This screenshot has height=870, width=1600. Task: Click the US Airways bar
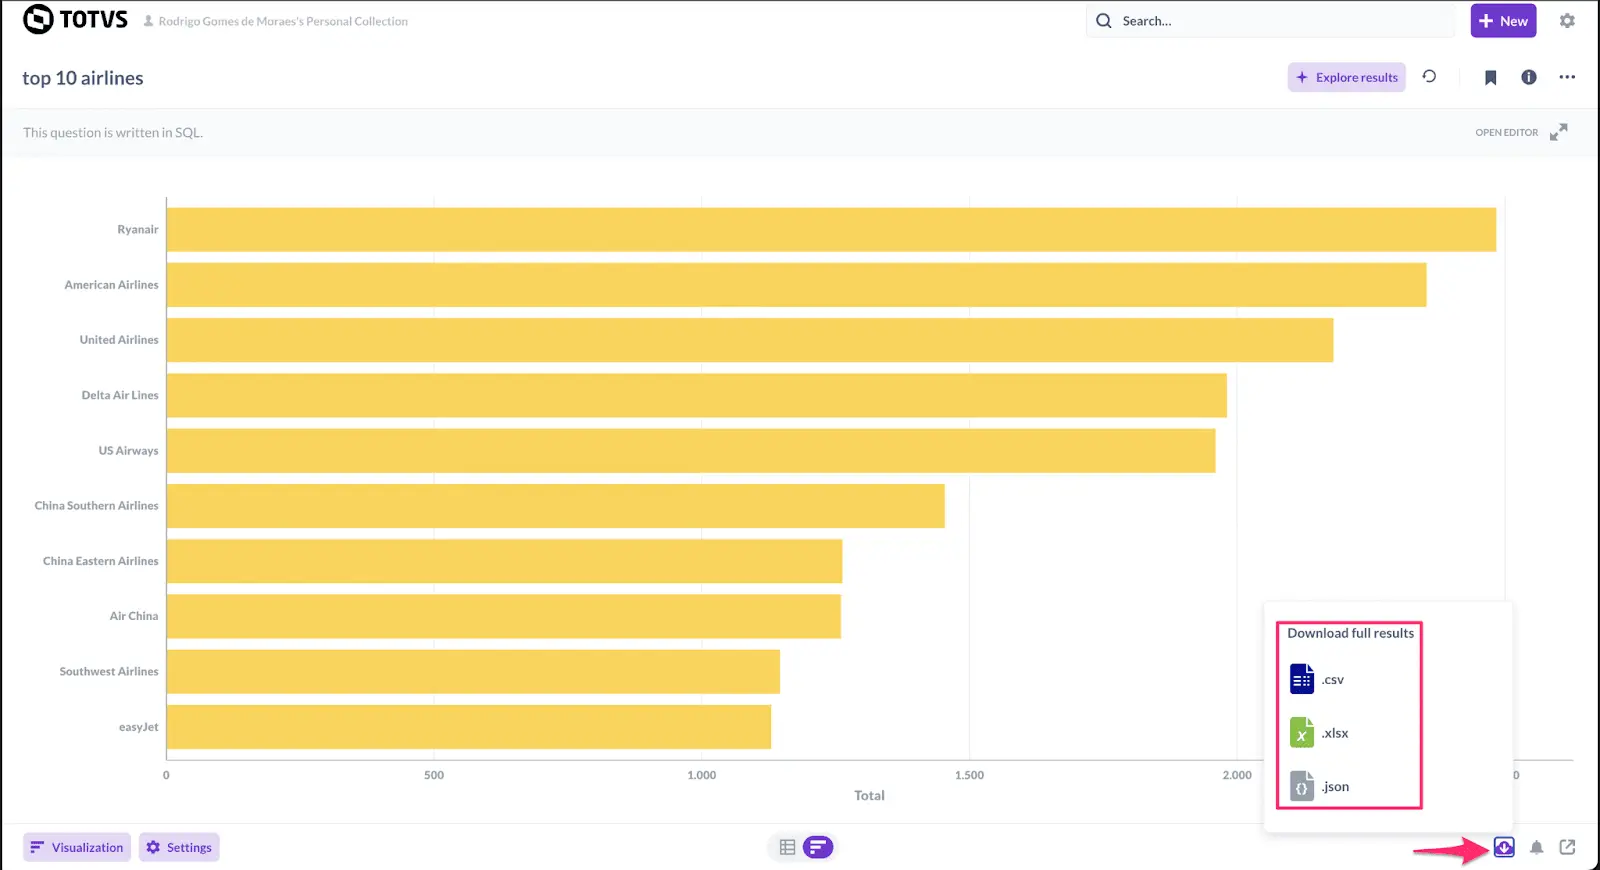pyautogui.click(x=691, y=451)
